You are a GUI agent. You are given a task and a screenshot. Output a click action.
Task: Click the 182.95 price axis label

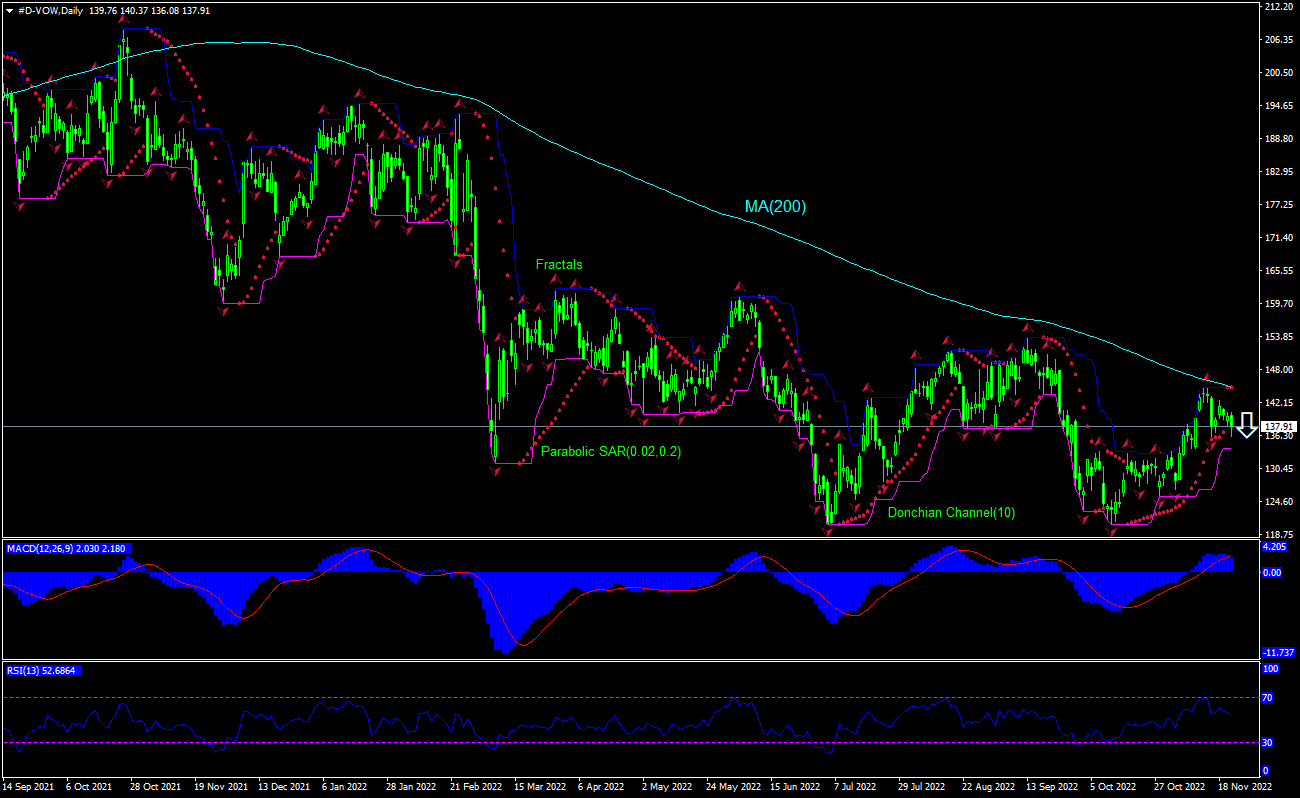pyautogui.click(x=1277, y=172)
